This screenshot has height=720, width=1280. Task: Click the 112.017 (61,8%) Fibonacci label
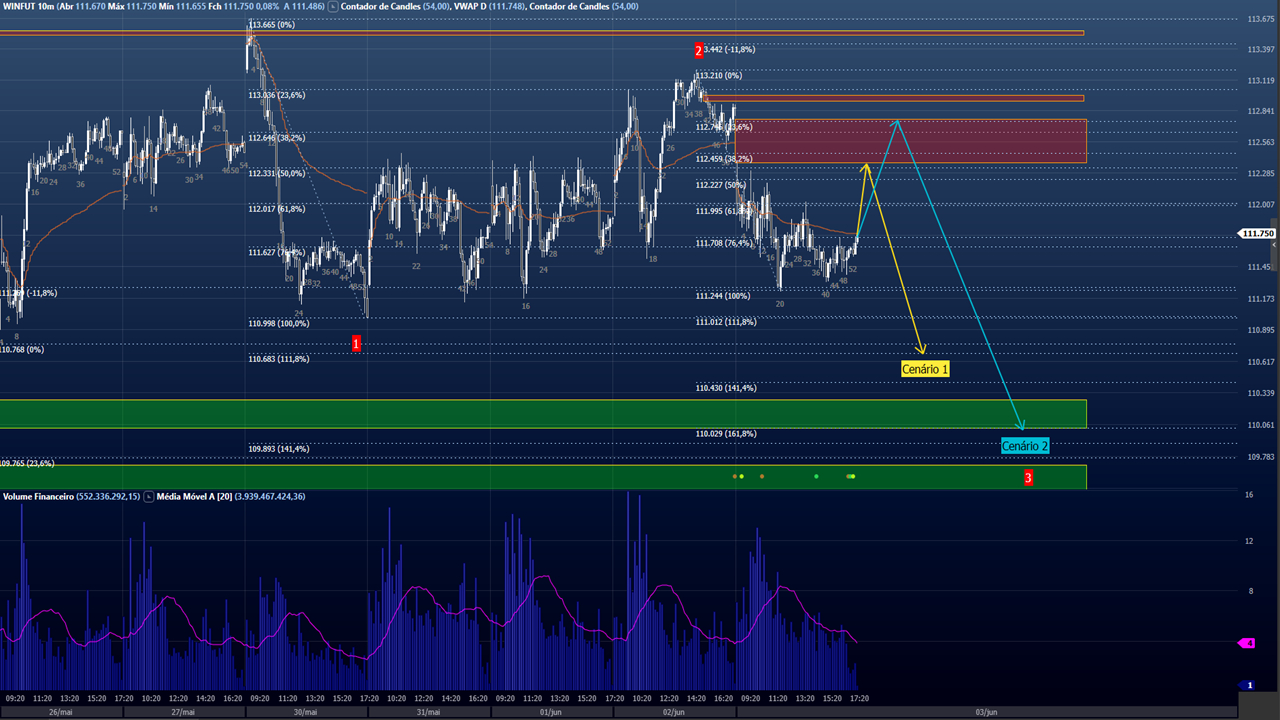coord(277,209)
